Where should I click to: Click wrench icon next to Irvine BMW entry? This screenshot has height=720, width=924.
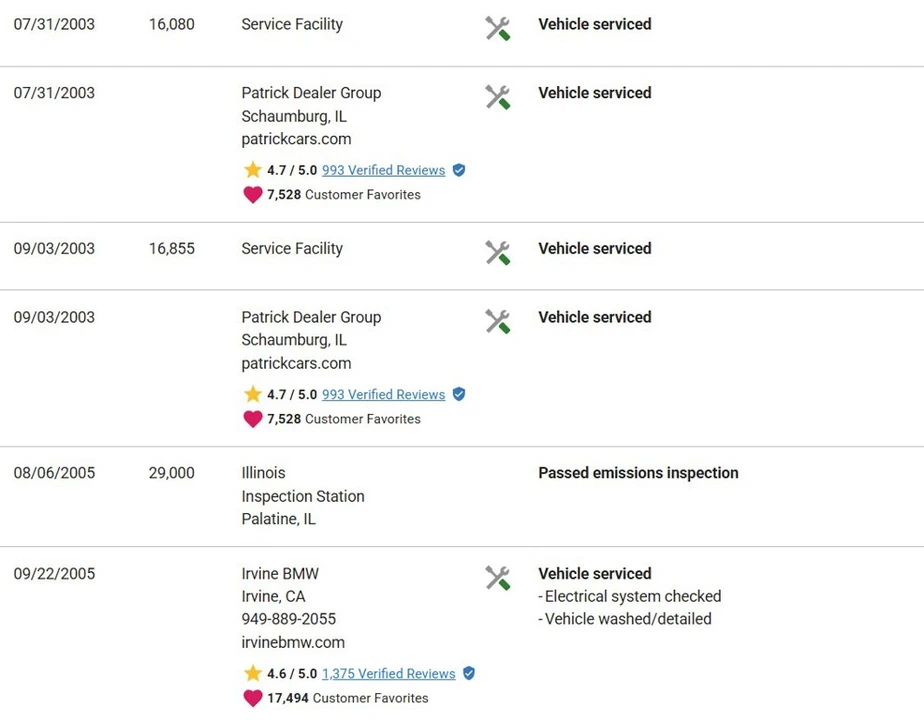pos(498,578)
